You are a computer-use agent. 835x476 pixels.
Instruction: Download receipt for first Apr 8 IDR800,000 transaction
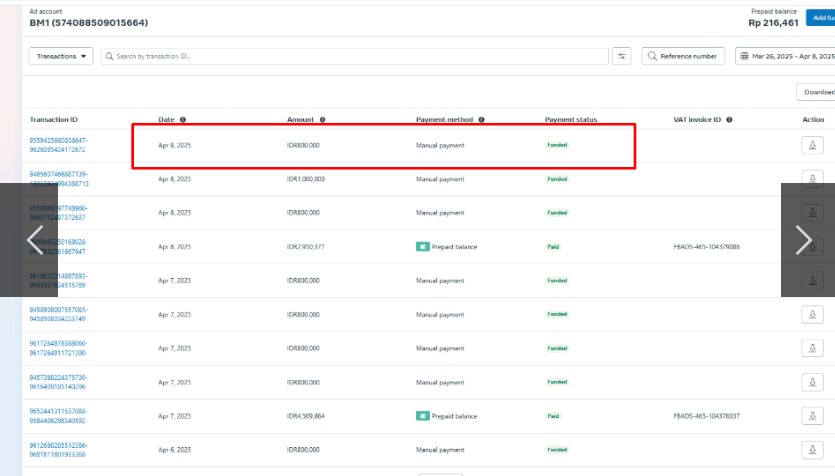tap(813, 145)
